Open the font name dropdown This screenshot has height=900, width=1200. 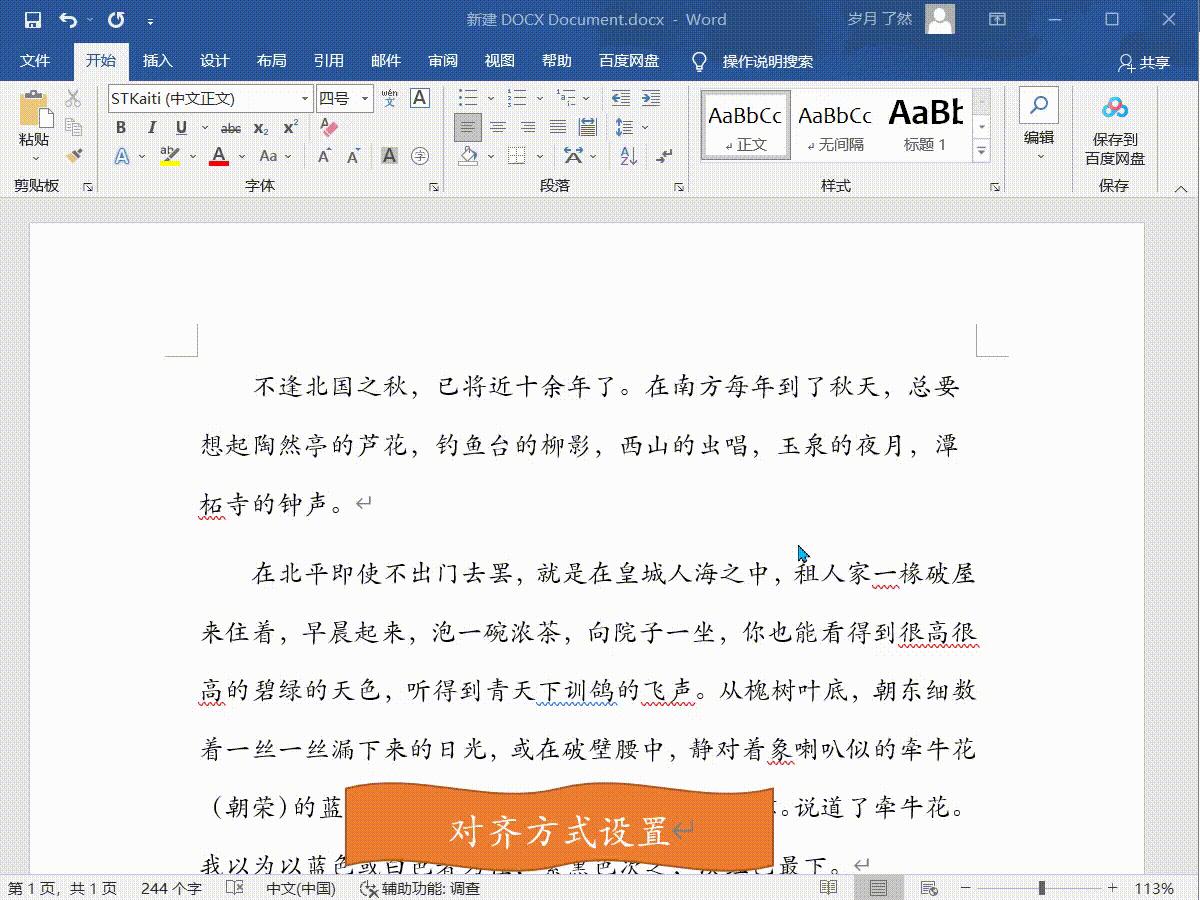305,97
